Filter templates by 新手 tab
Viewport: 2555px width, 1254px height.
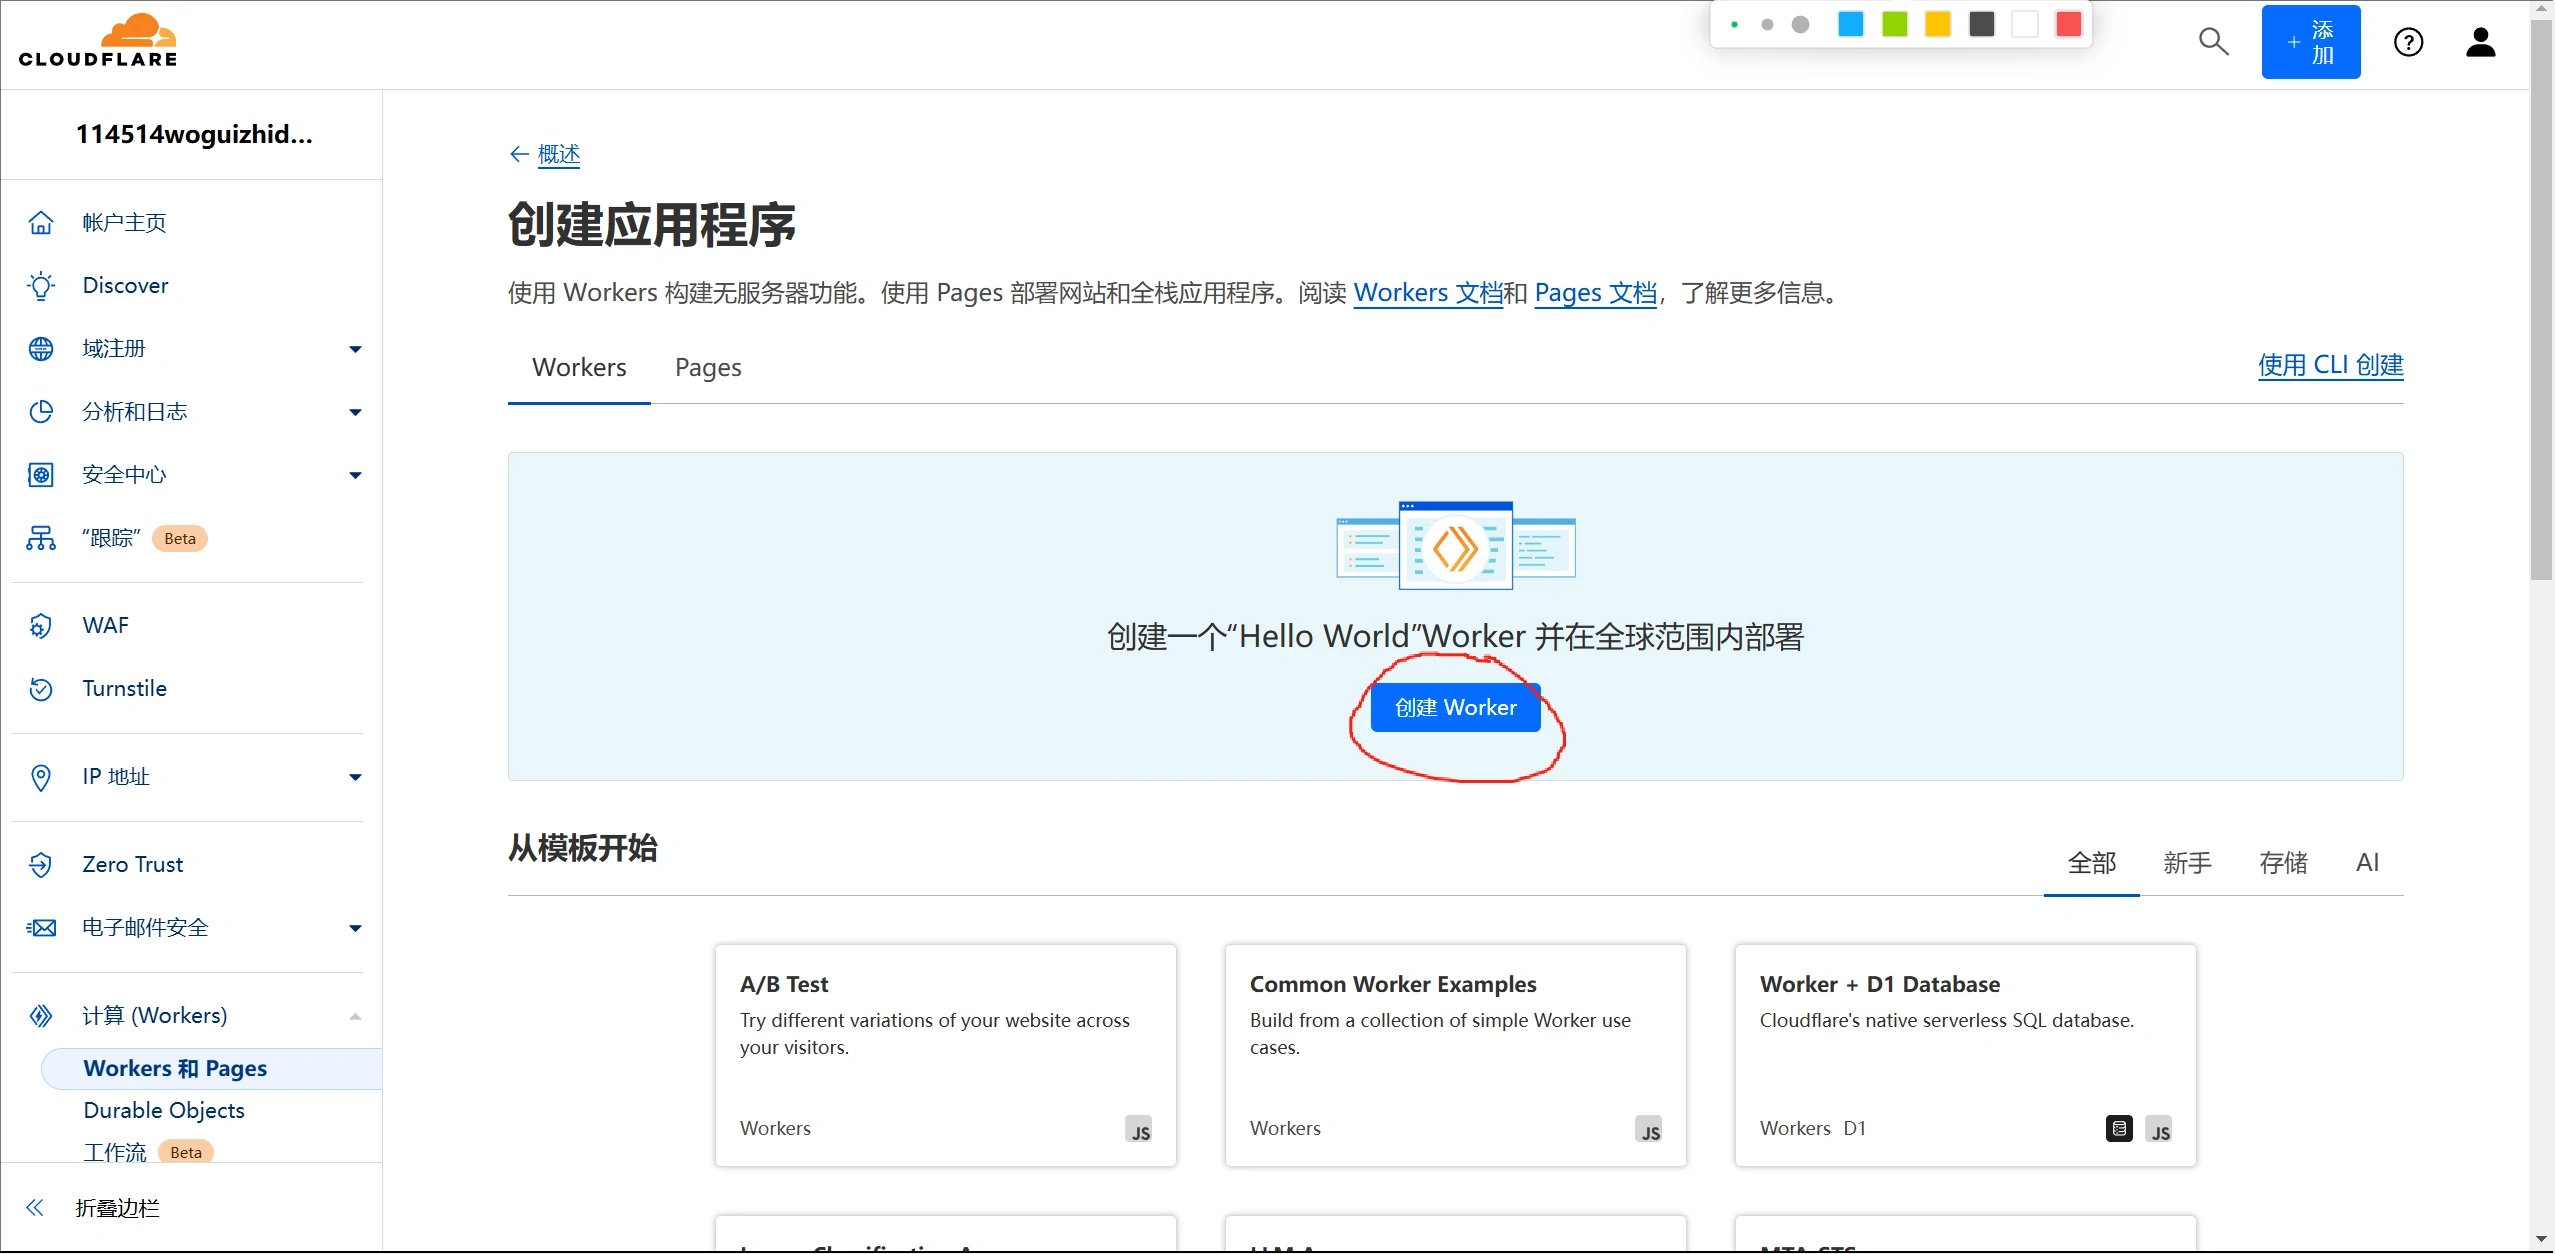pyautogui.click(x=2187, y=863)
